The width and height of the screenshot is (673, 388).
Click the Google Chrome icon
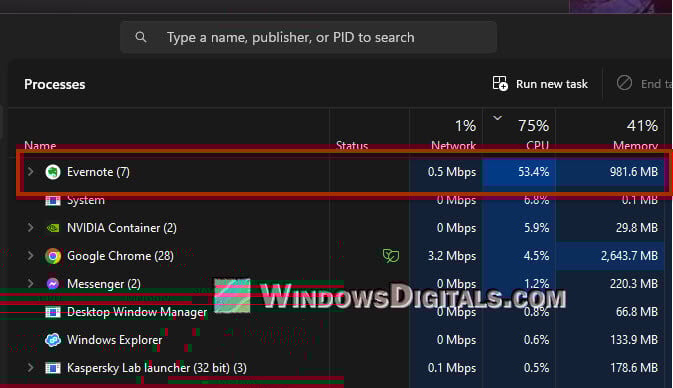53,256
